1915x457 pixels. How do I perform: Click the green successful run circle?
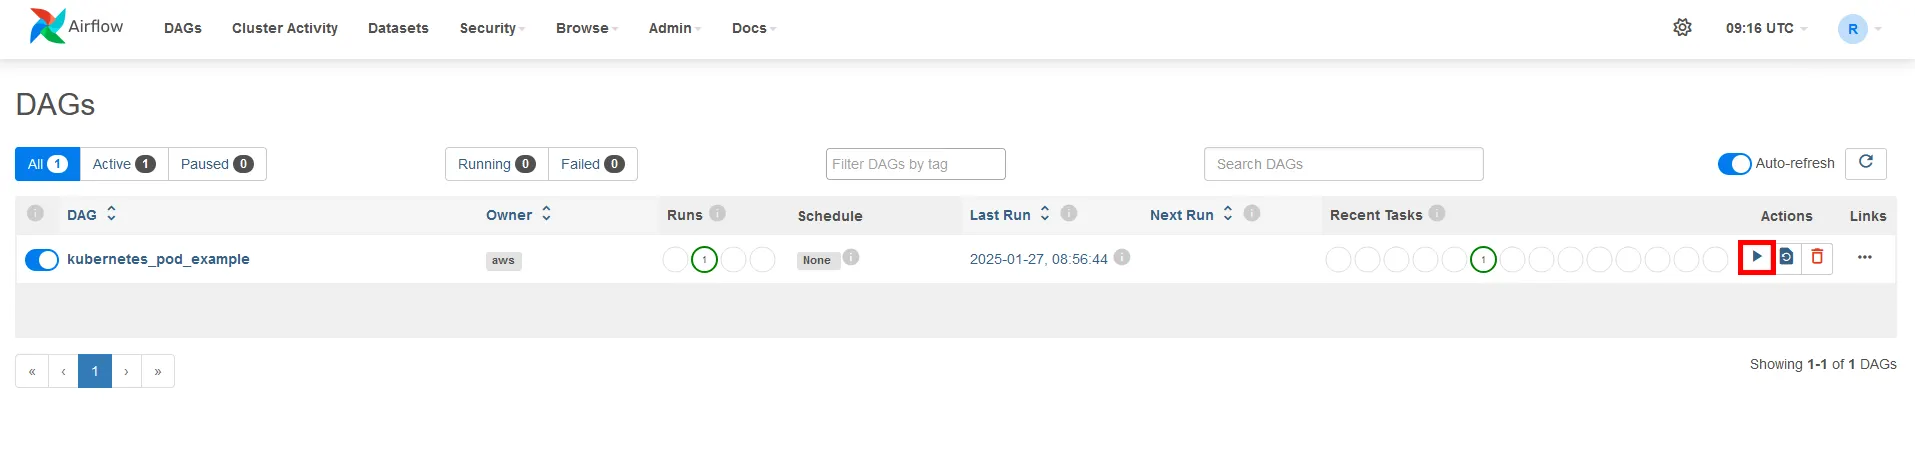(x=704, y=260)
